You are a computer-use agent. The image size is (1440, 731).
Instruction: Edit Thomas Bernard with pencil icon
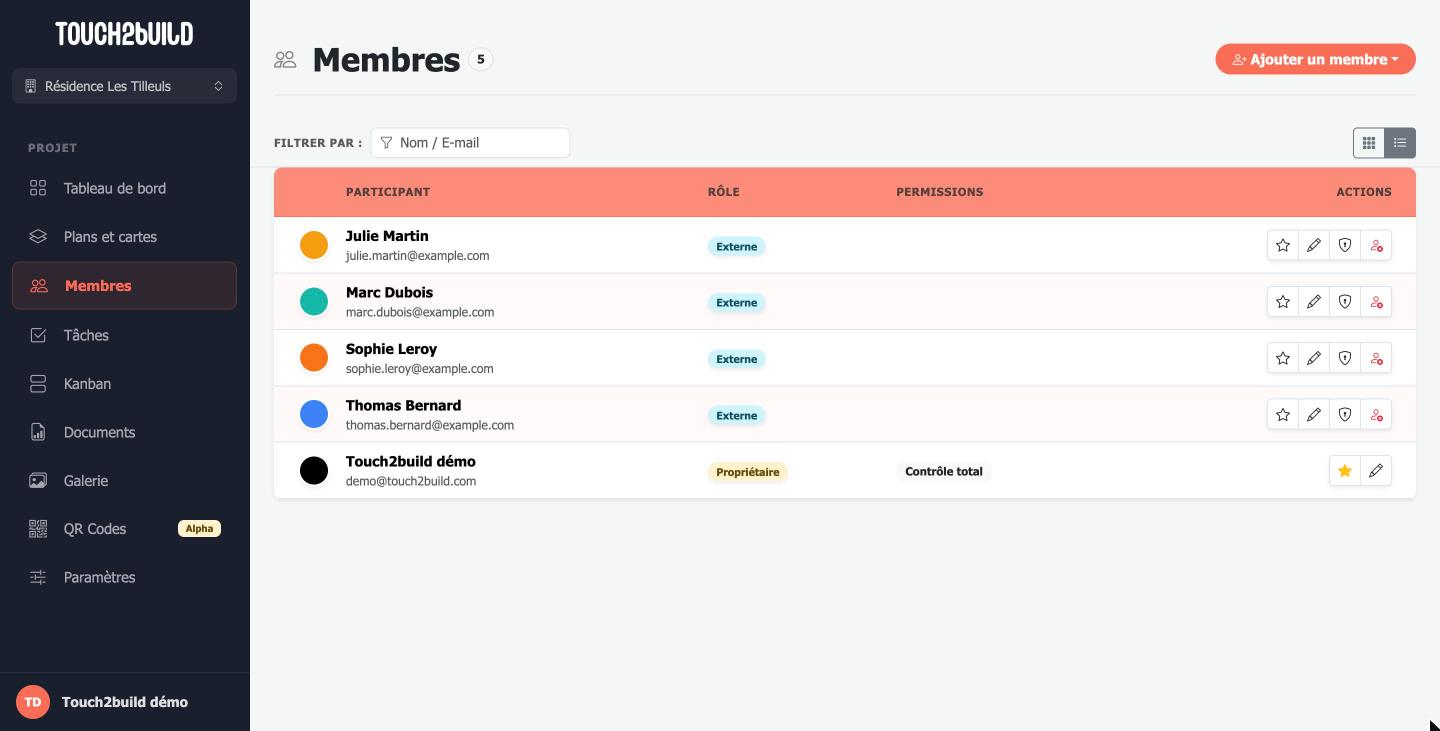coord(1314,415)
